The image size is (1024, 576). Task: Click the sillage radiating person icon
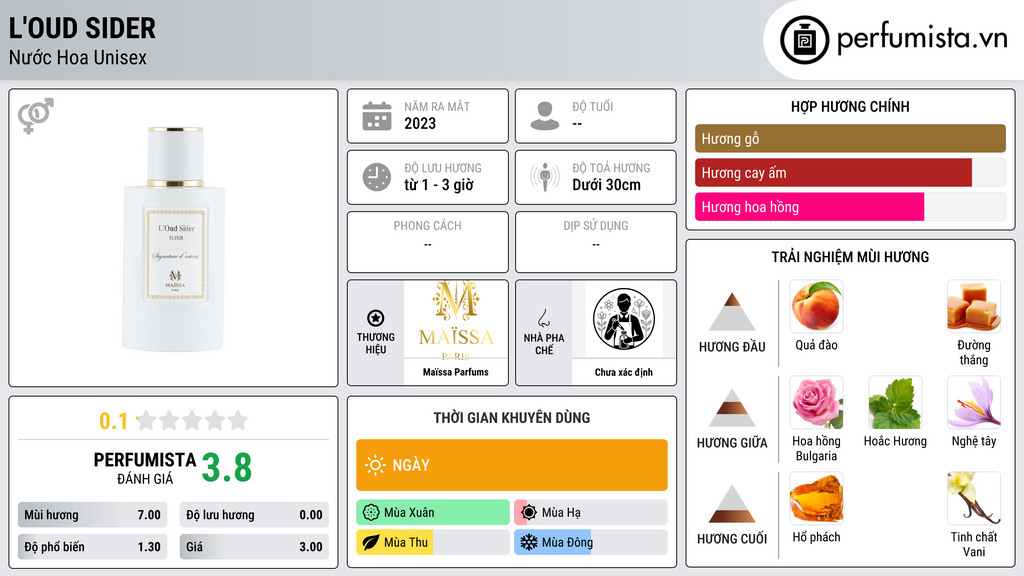[545, 177]
